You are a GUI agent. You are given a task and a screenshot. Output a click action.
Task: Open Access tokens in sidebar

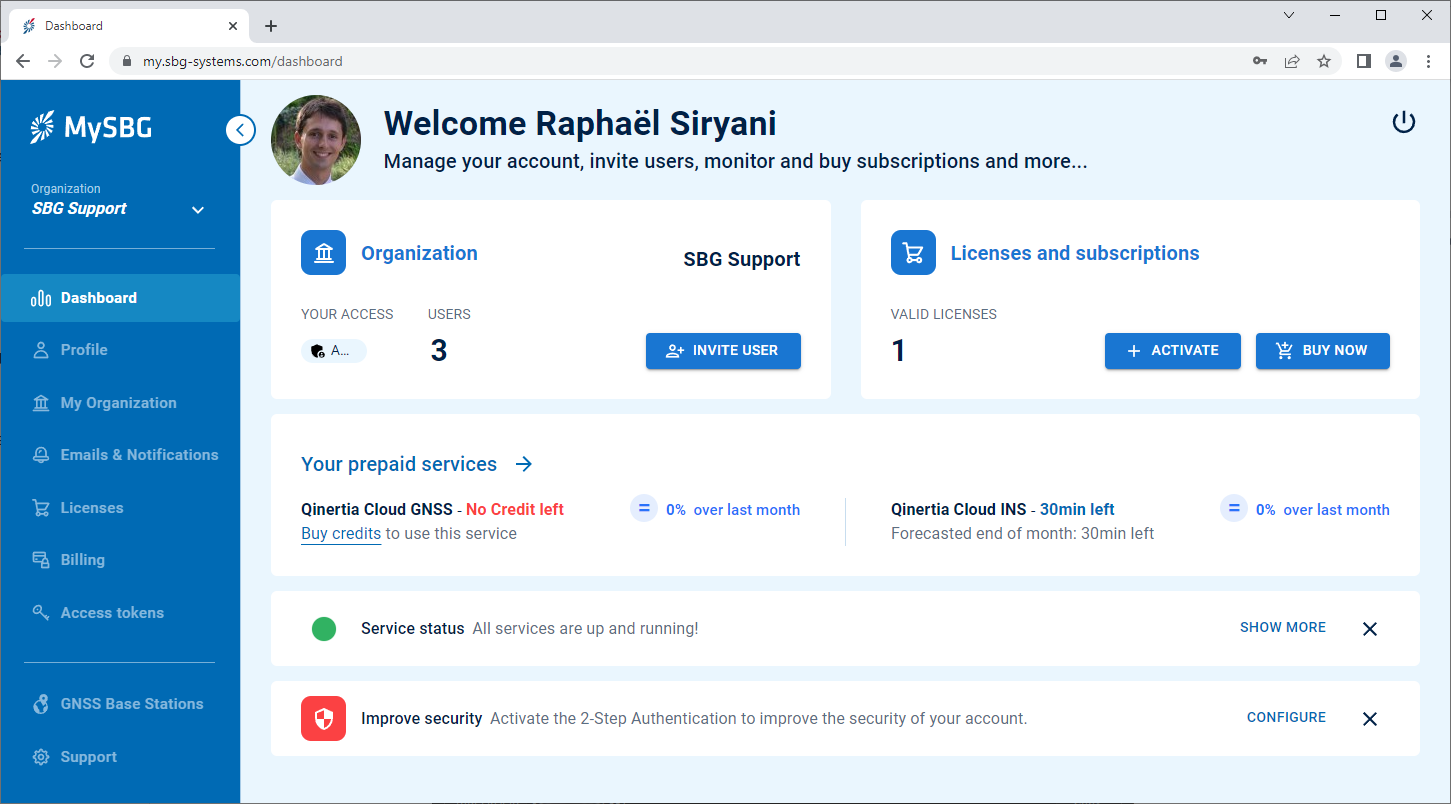(x=112, y=613)
